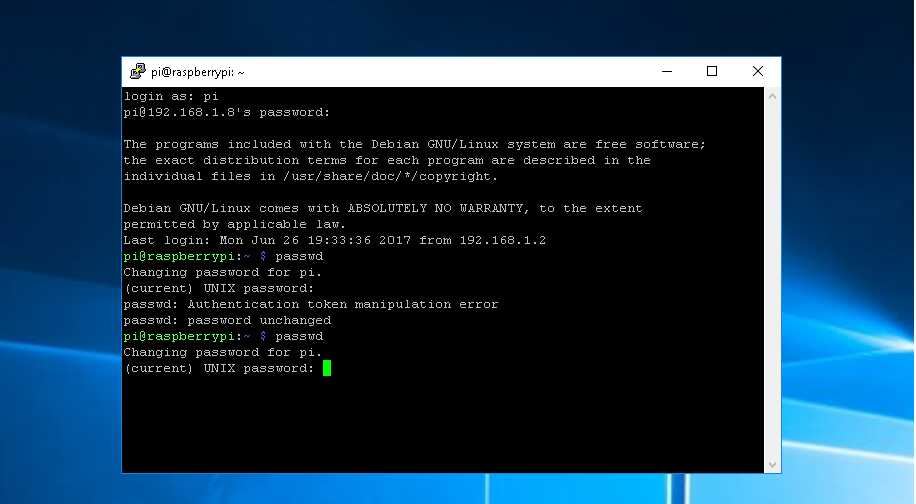Screen dimensions: 916x504
Task: Minimize the PuTTY terminal window
Action: coord(666,71)
